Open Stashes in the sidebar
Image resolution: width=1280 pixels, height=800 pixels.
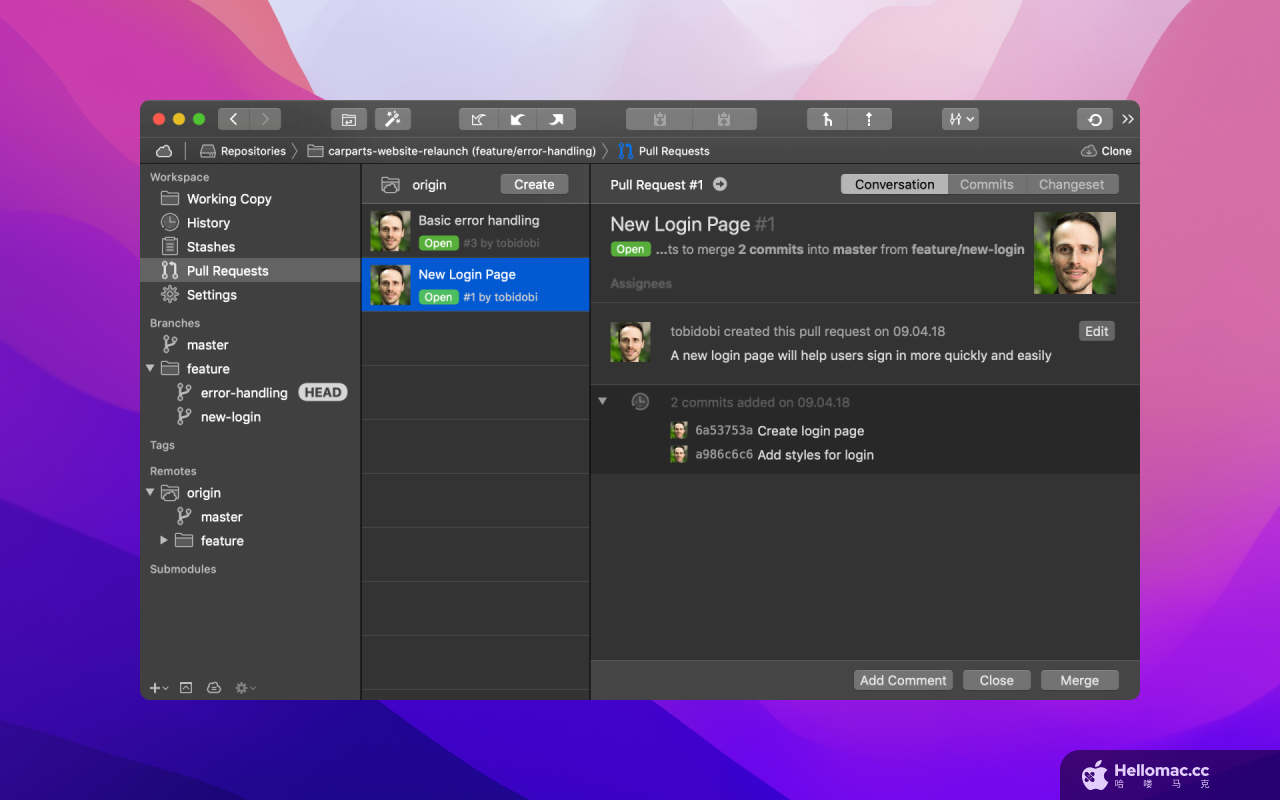[x=250, y=247]
